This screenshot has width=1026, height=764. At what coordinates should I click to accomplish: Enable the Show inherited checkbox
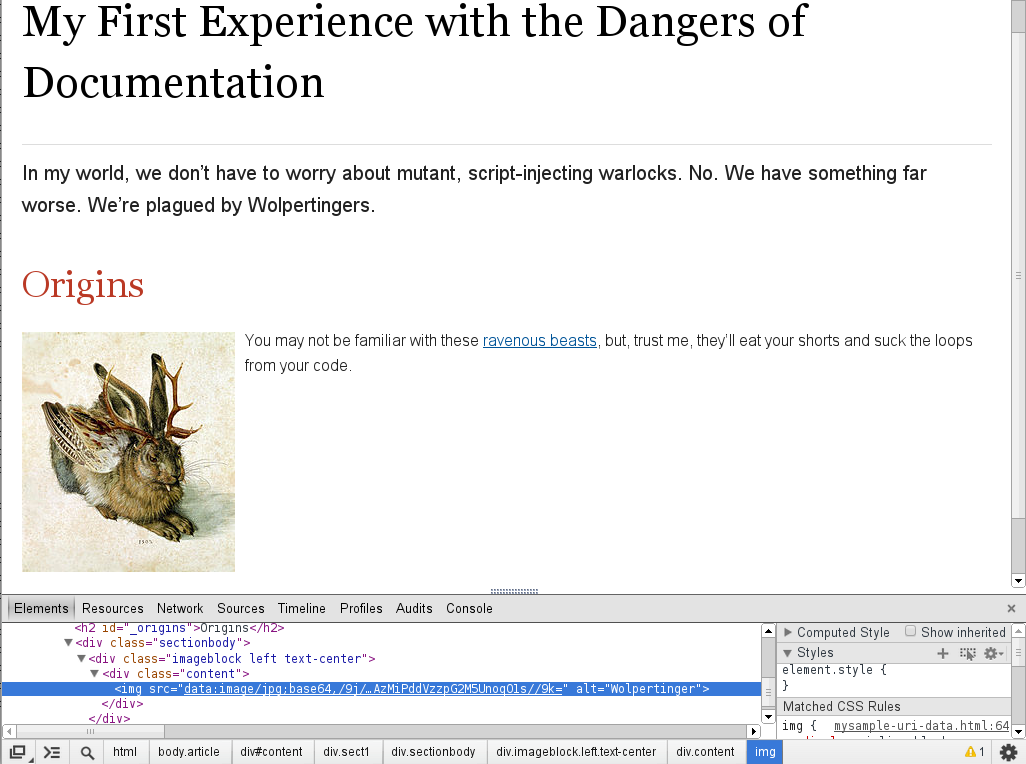coord(911,632)
